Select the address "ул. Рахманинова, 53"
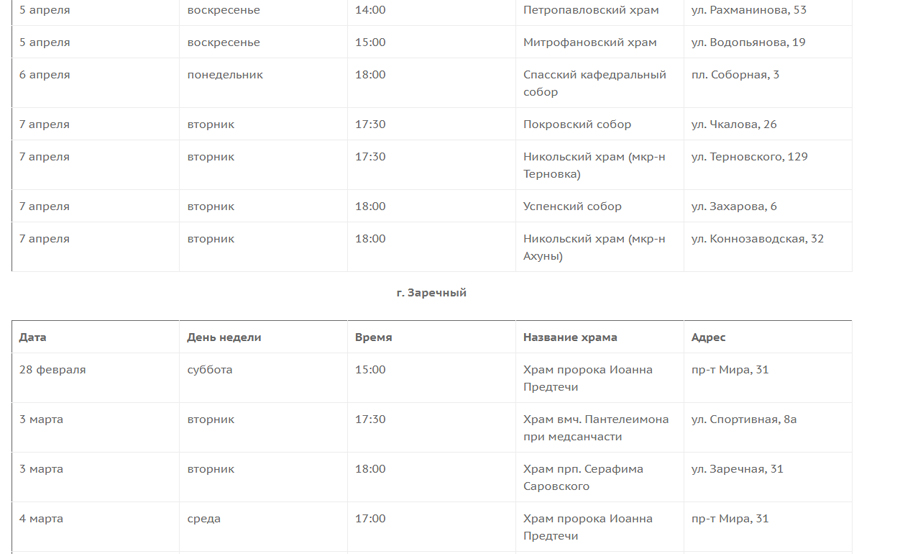This screenshot has width=900, height=554. coord(748,10)
